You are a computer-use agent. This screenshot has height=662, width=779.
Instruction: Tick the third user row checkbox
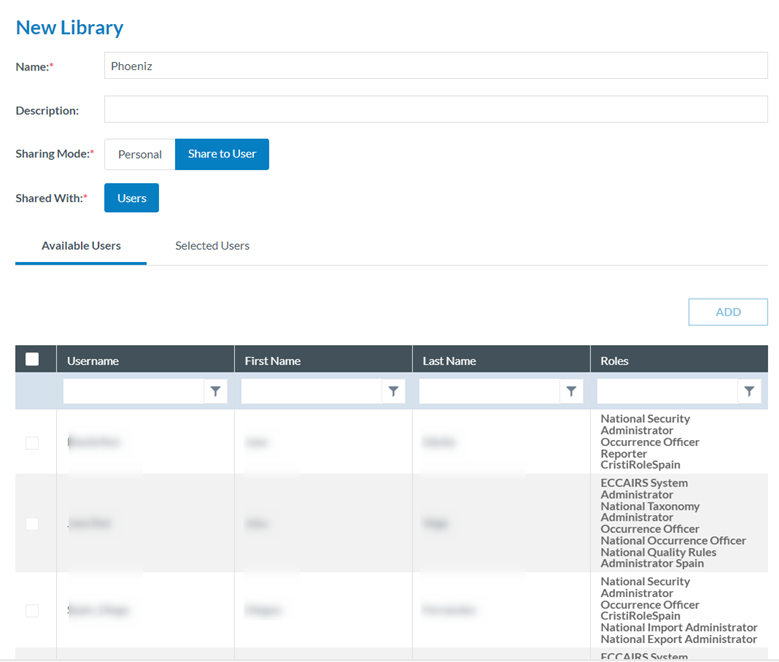click(x=32, y=610)
